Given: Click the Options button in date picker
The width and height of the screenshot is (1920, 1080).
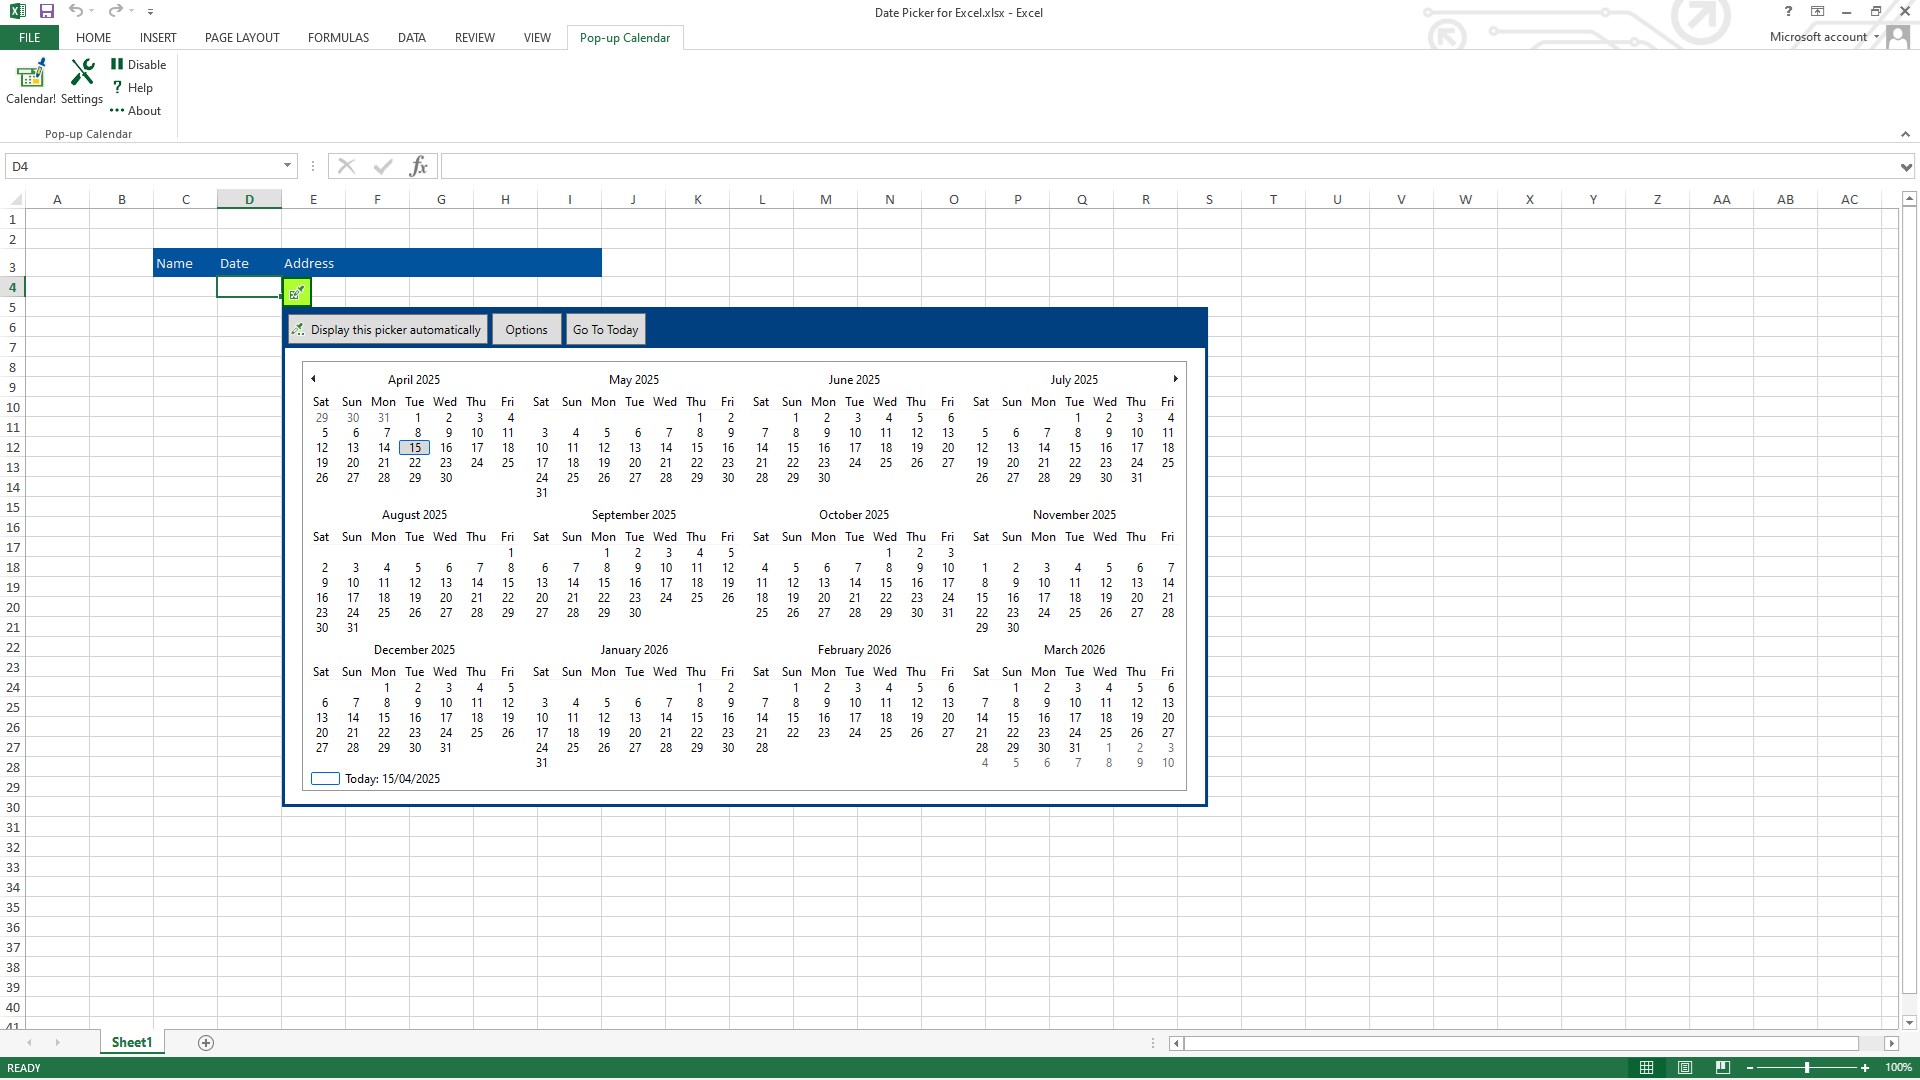Looking at the screenshot, I should pos(526,330).
